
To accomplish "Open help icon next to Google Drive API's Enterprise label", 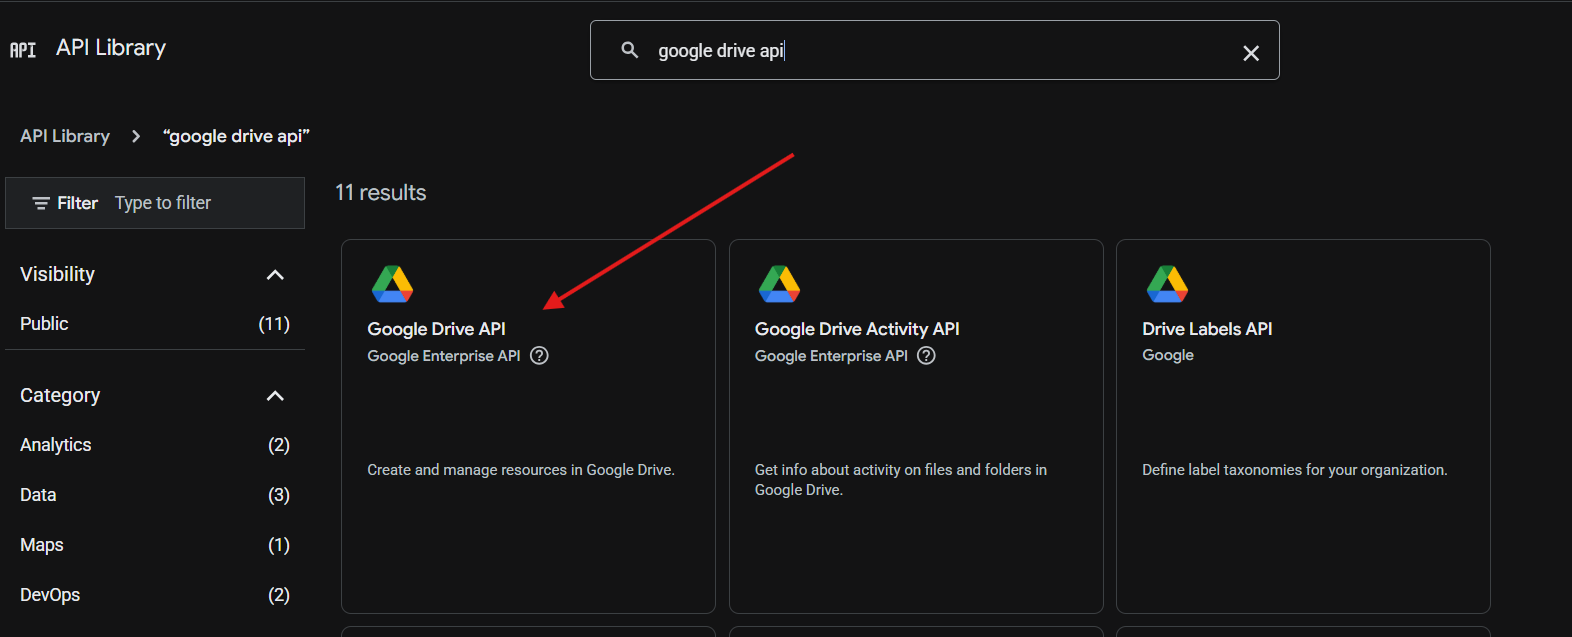I will tap(539, 356).
